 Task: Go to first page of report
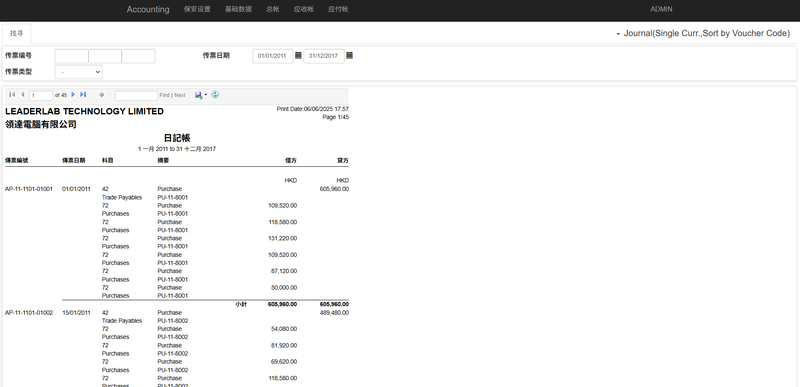click(x=12, y=94)
